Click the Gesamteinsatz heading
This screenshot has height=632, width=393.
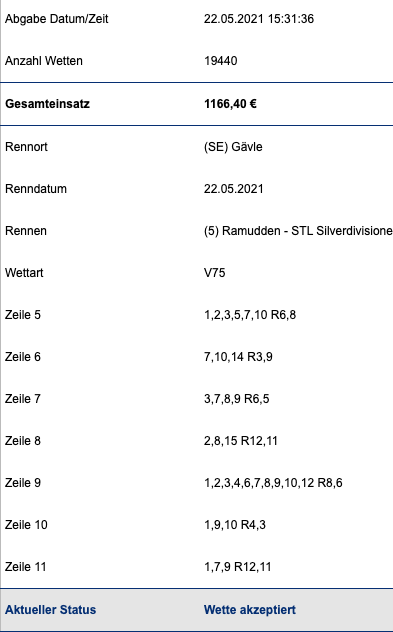click(47, 104)
